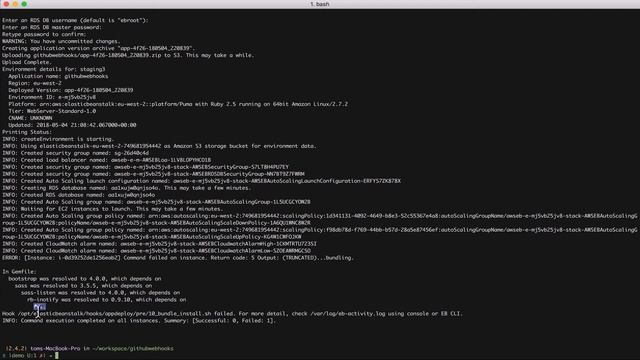The image size is (640, 360).
Task: Click 'sass was resolved to 3.5.5' line
Action: click(83, 285)
